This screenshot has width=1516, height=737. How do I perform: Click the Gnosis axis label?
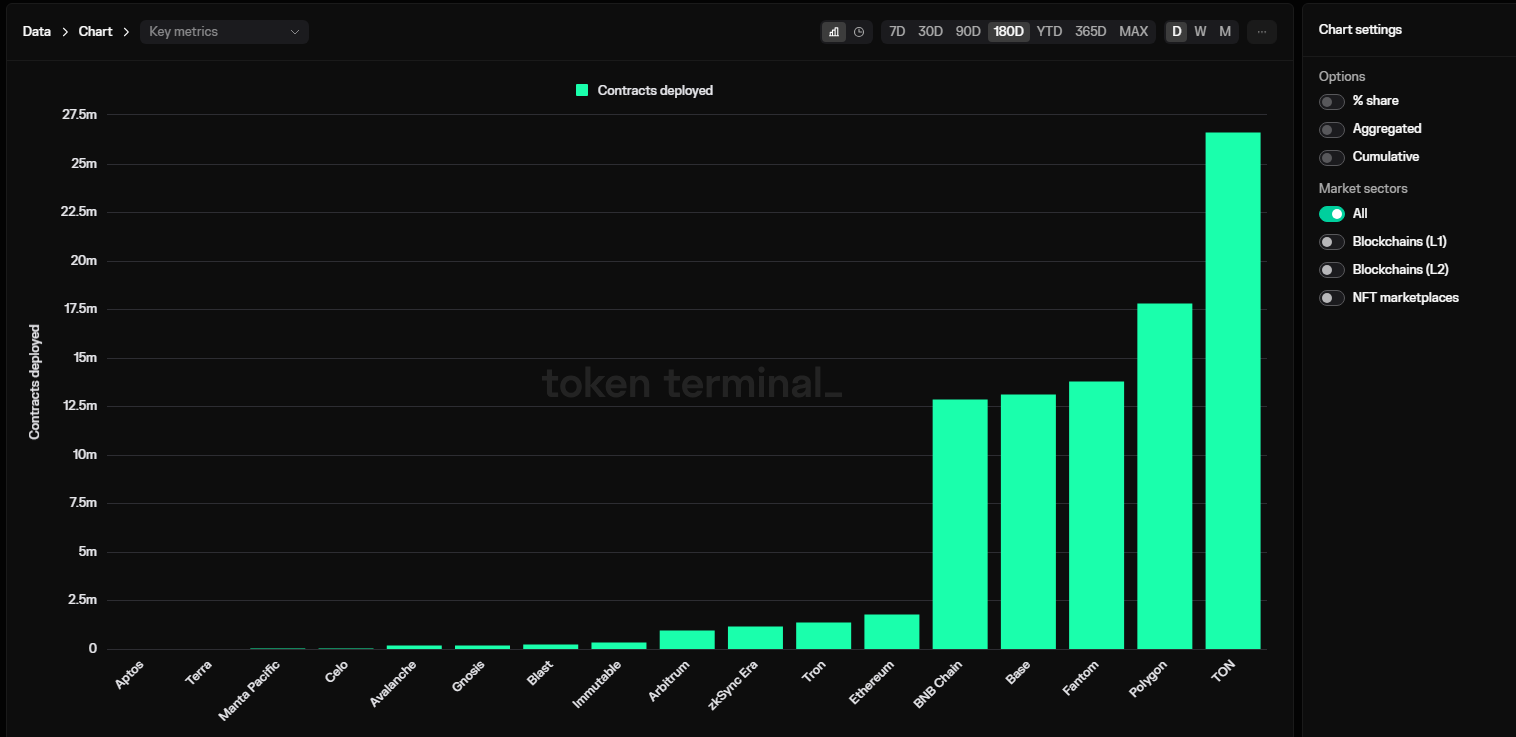(x=467, y=677)
